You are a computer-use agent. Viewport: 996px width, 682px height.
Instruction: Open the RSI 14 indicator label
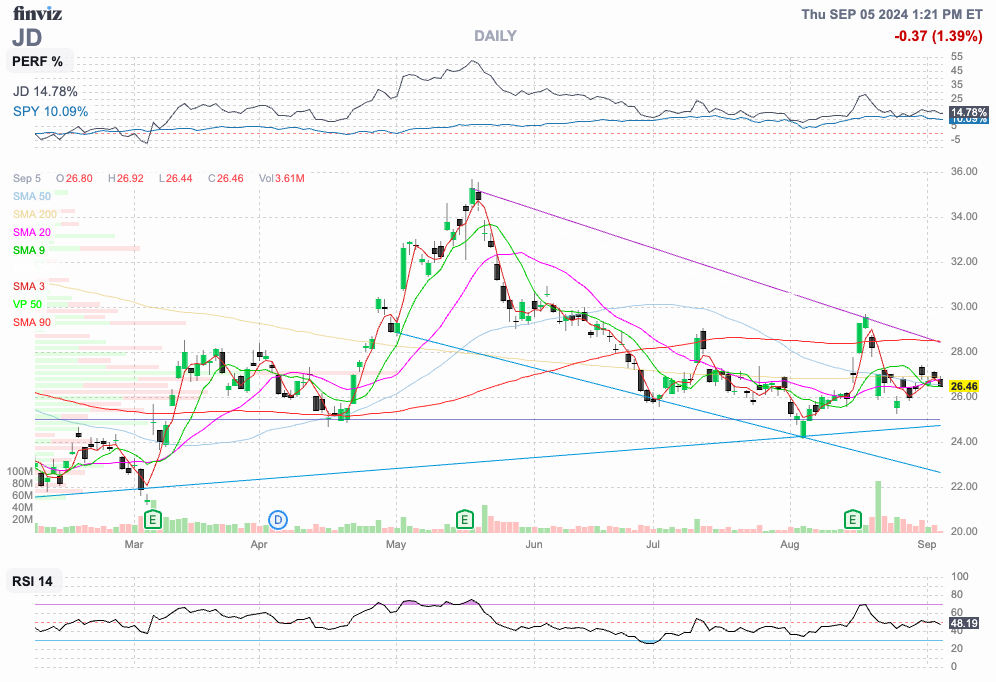(32, 581)
